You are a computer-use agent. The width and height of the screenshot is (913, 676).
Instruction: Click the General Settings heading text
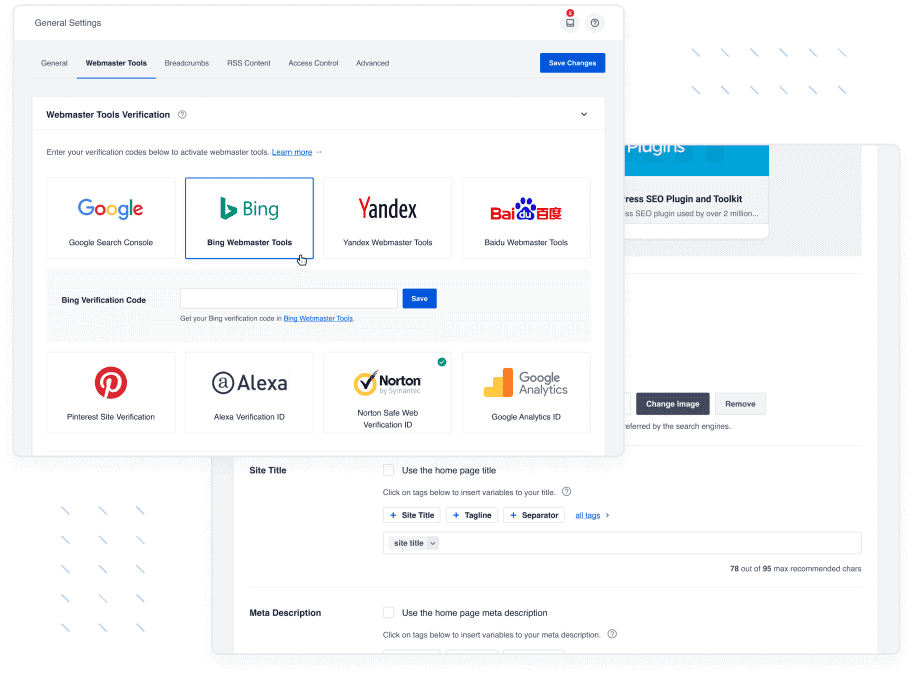pyautogui.click(x=68, y=23)
